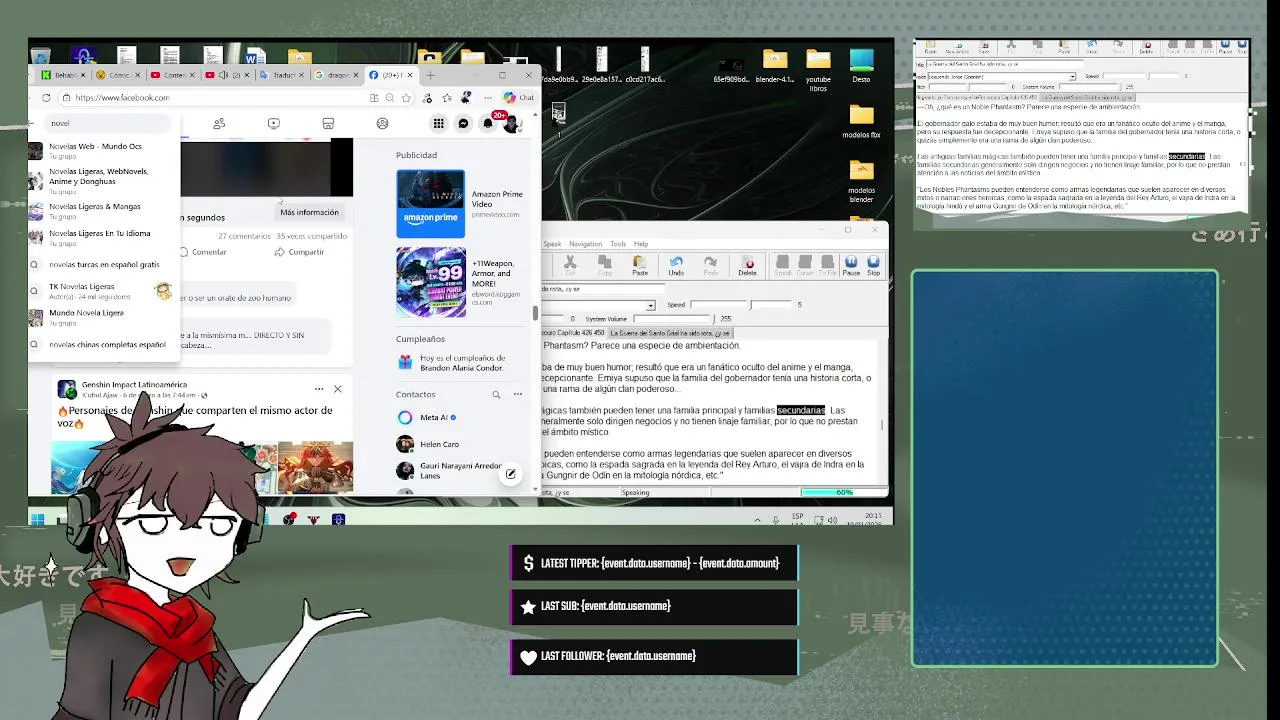
Task: Open the Facebook Watch video icon
Action: point(274,123)
